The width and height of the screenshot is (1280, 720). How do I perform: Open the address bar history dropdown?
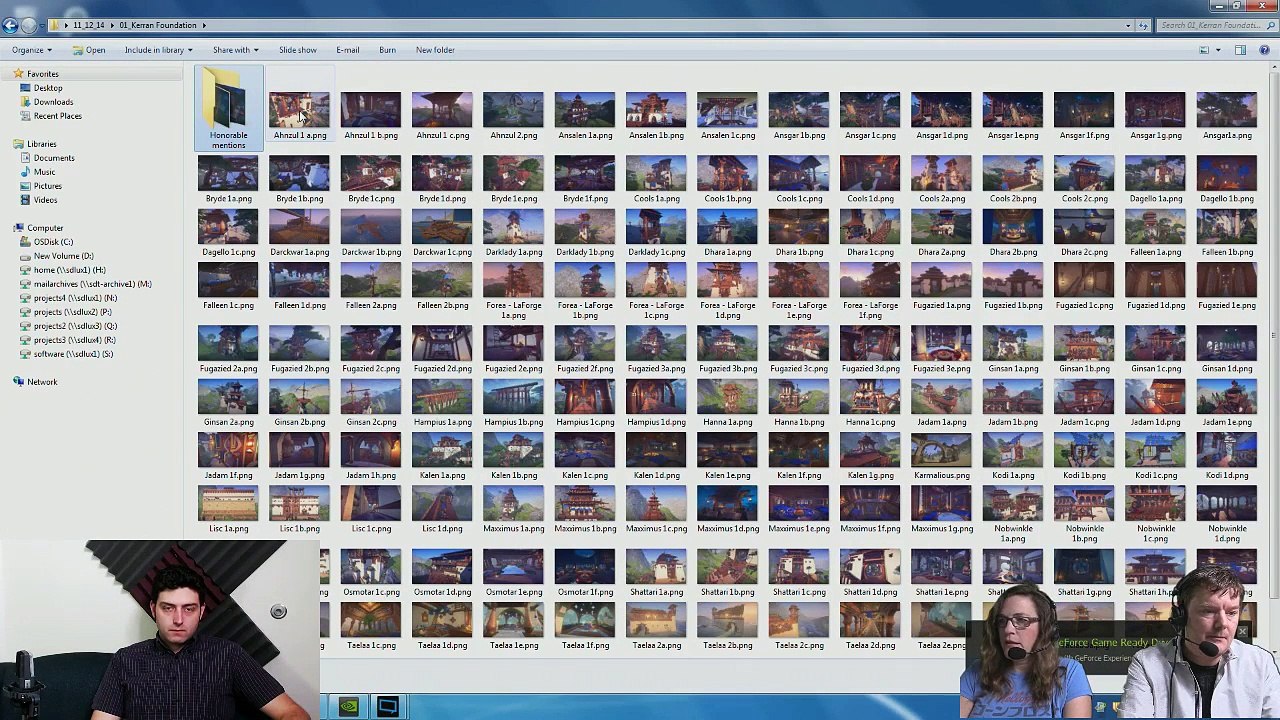(1128, 25)
